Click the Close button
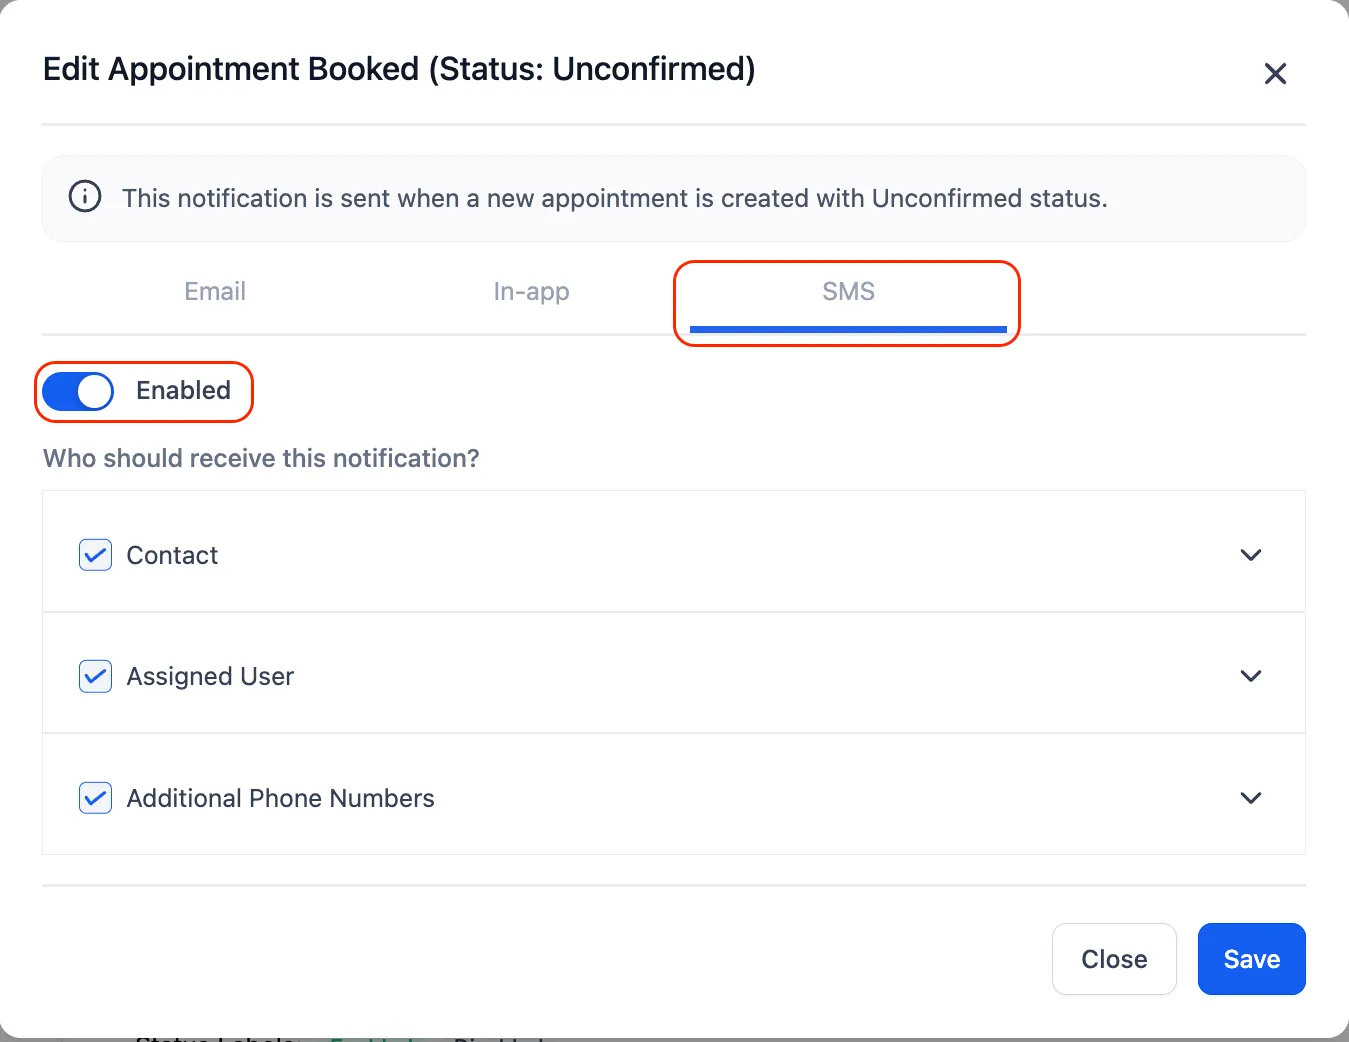Viewport: 1349px width, 1042px height. pos(1114,959)
